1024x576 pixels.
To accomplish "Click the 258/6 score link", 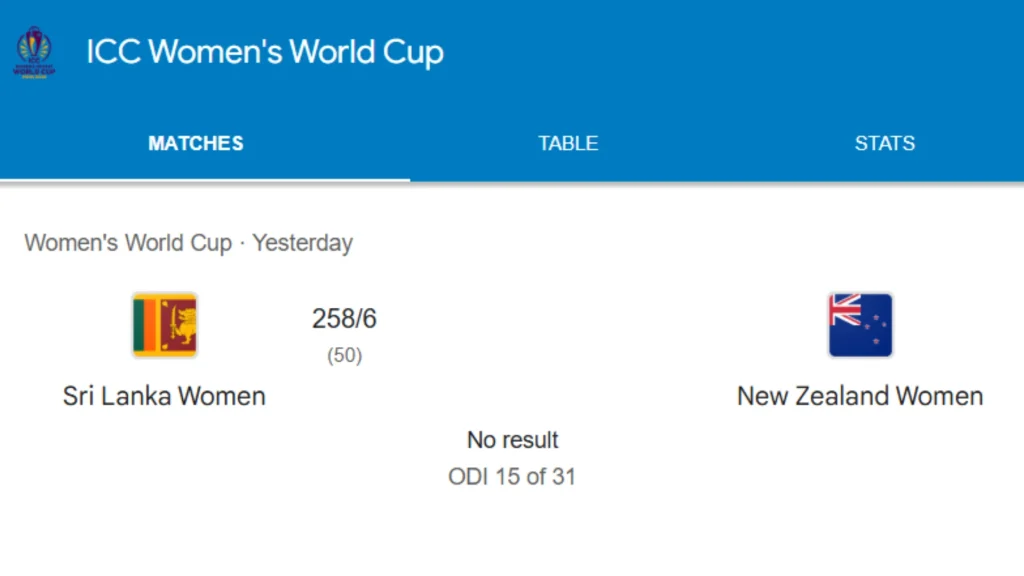I will (344, 318).
